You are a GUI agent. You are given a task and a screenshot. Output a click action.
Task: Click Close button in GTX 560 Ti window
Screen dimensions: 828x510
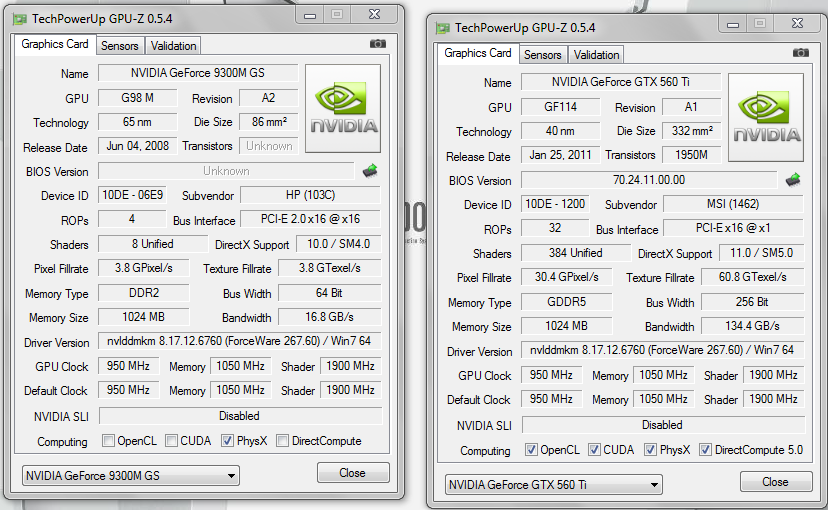[x=776, y=481]
